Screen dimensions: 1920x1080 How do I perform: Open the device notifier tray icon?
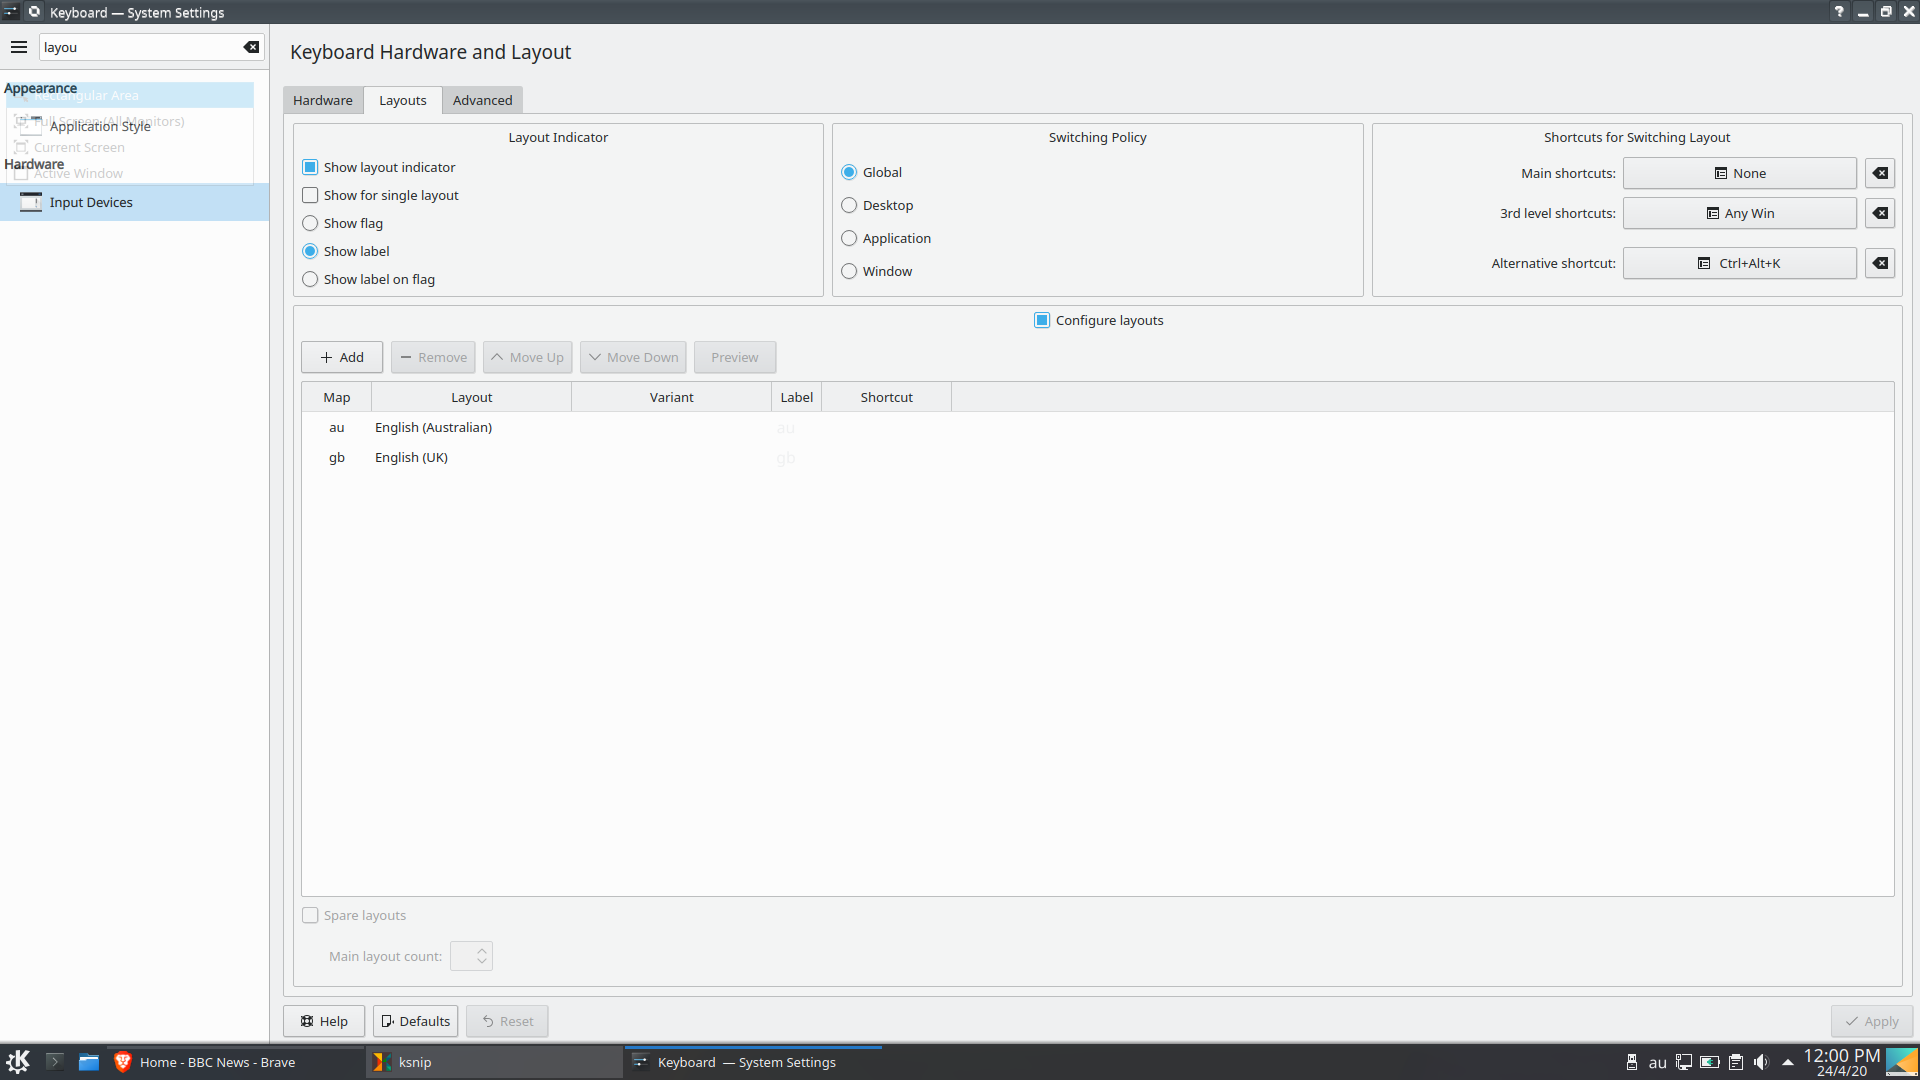coord(1632,1062)
